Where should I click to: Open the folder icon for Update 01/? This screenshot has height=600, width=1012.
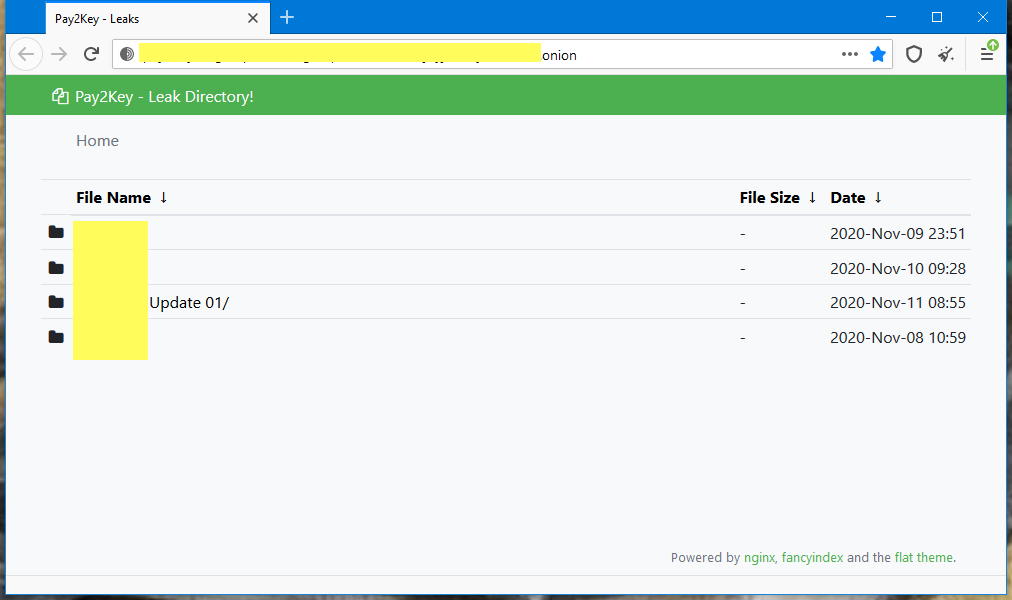56,302
